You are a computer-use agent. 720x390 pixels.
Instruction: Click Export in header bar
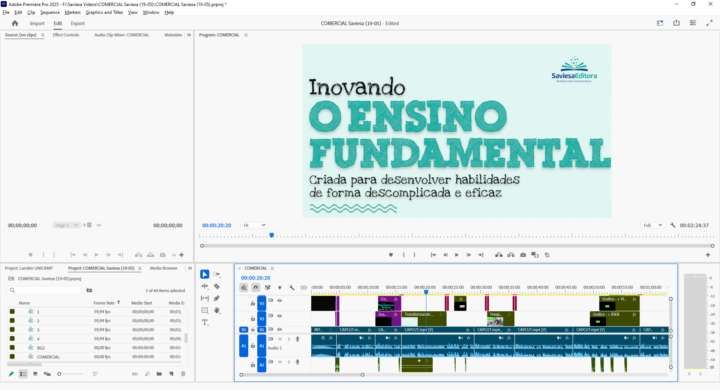[x=77, y=23]
